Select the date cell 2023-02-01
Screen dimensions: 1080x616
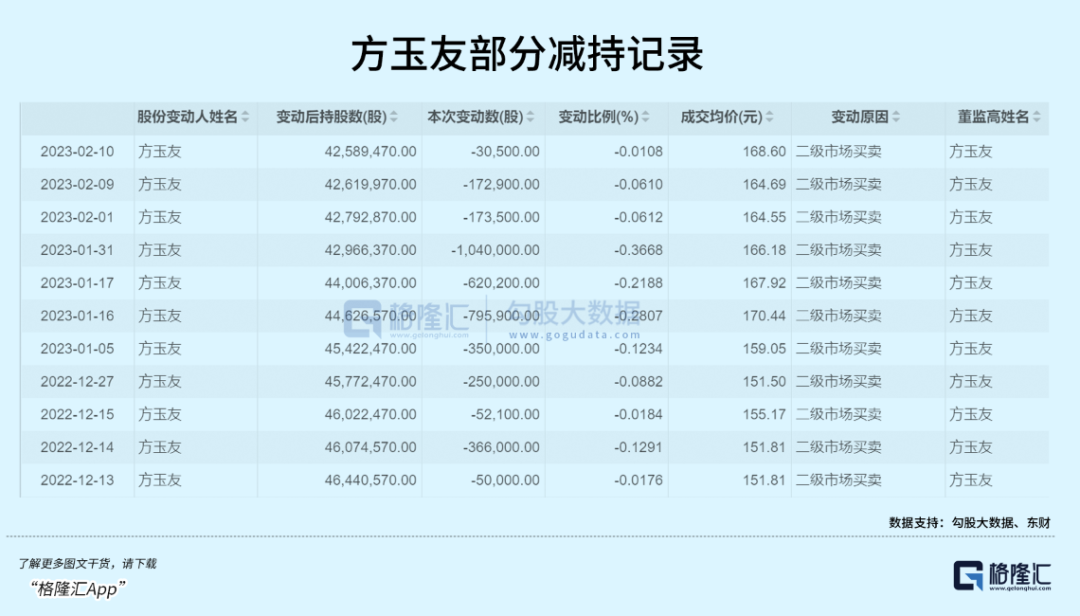[x=77, y=217]
